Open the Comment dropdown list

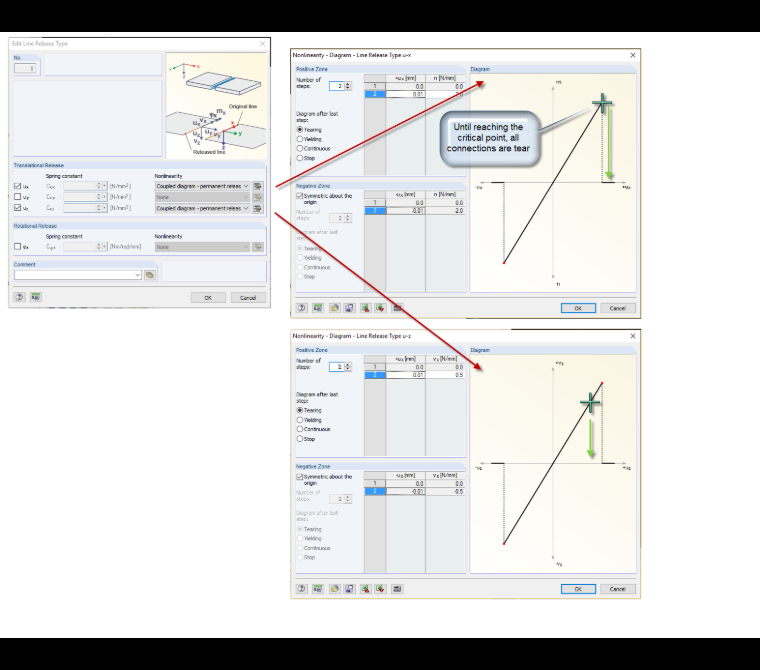(x=138, y=275)
